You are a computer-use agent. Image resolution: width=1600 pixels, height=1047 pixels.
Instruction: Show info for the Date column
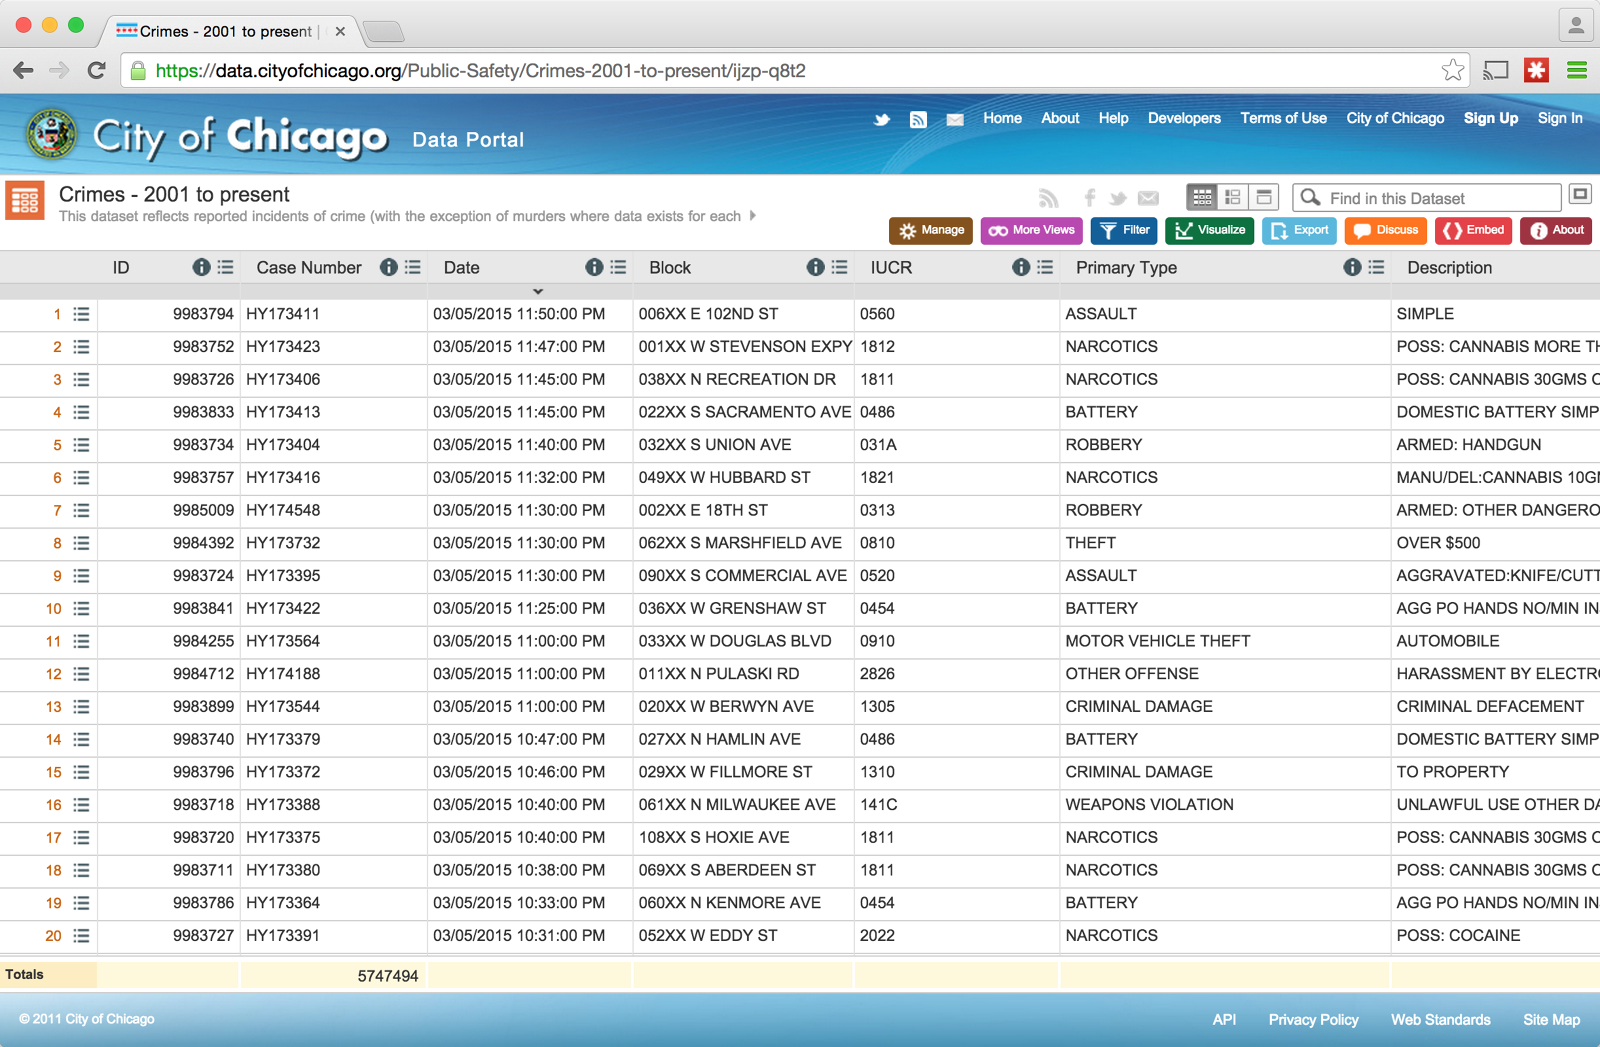(594, 267)
